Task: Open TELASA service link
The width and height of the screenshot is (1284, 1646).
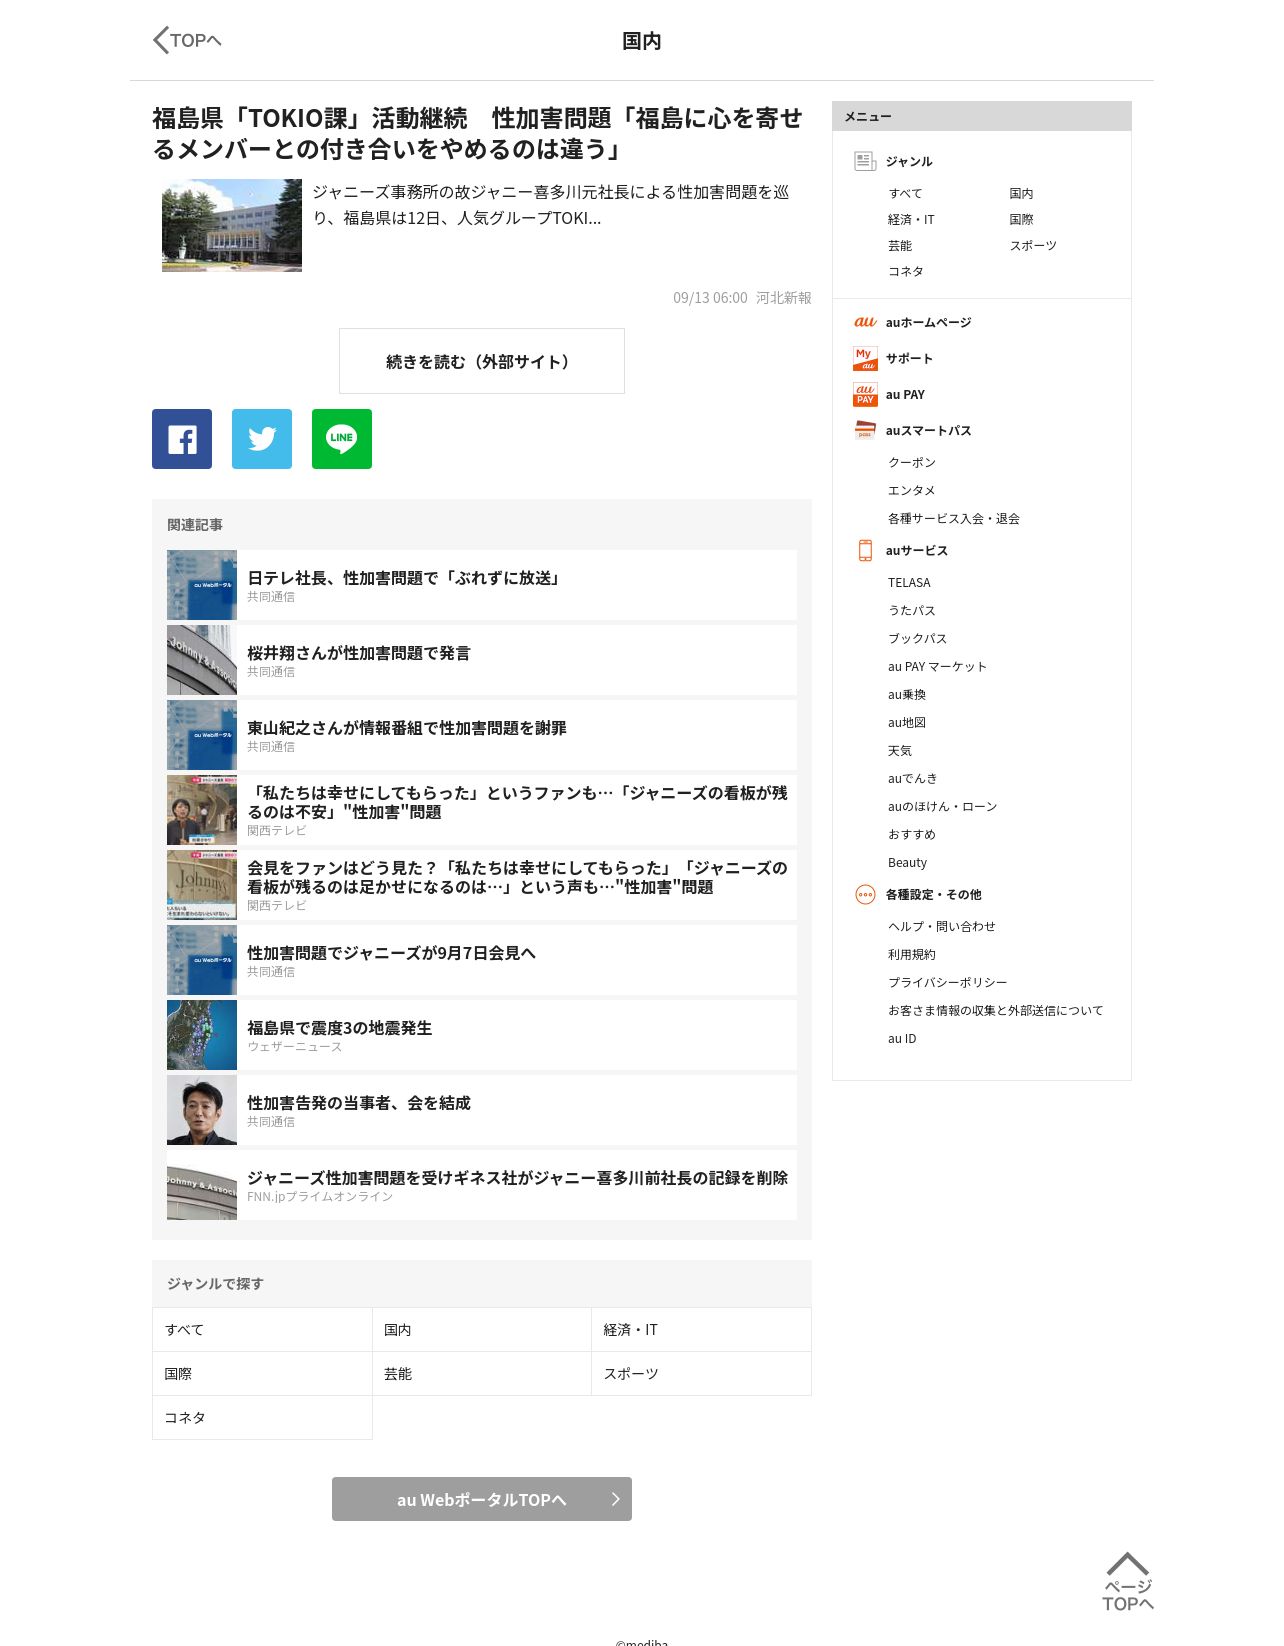Action: pos(909,582)
